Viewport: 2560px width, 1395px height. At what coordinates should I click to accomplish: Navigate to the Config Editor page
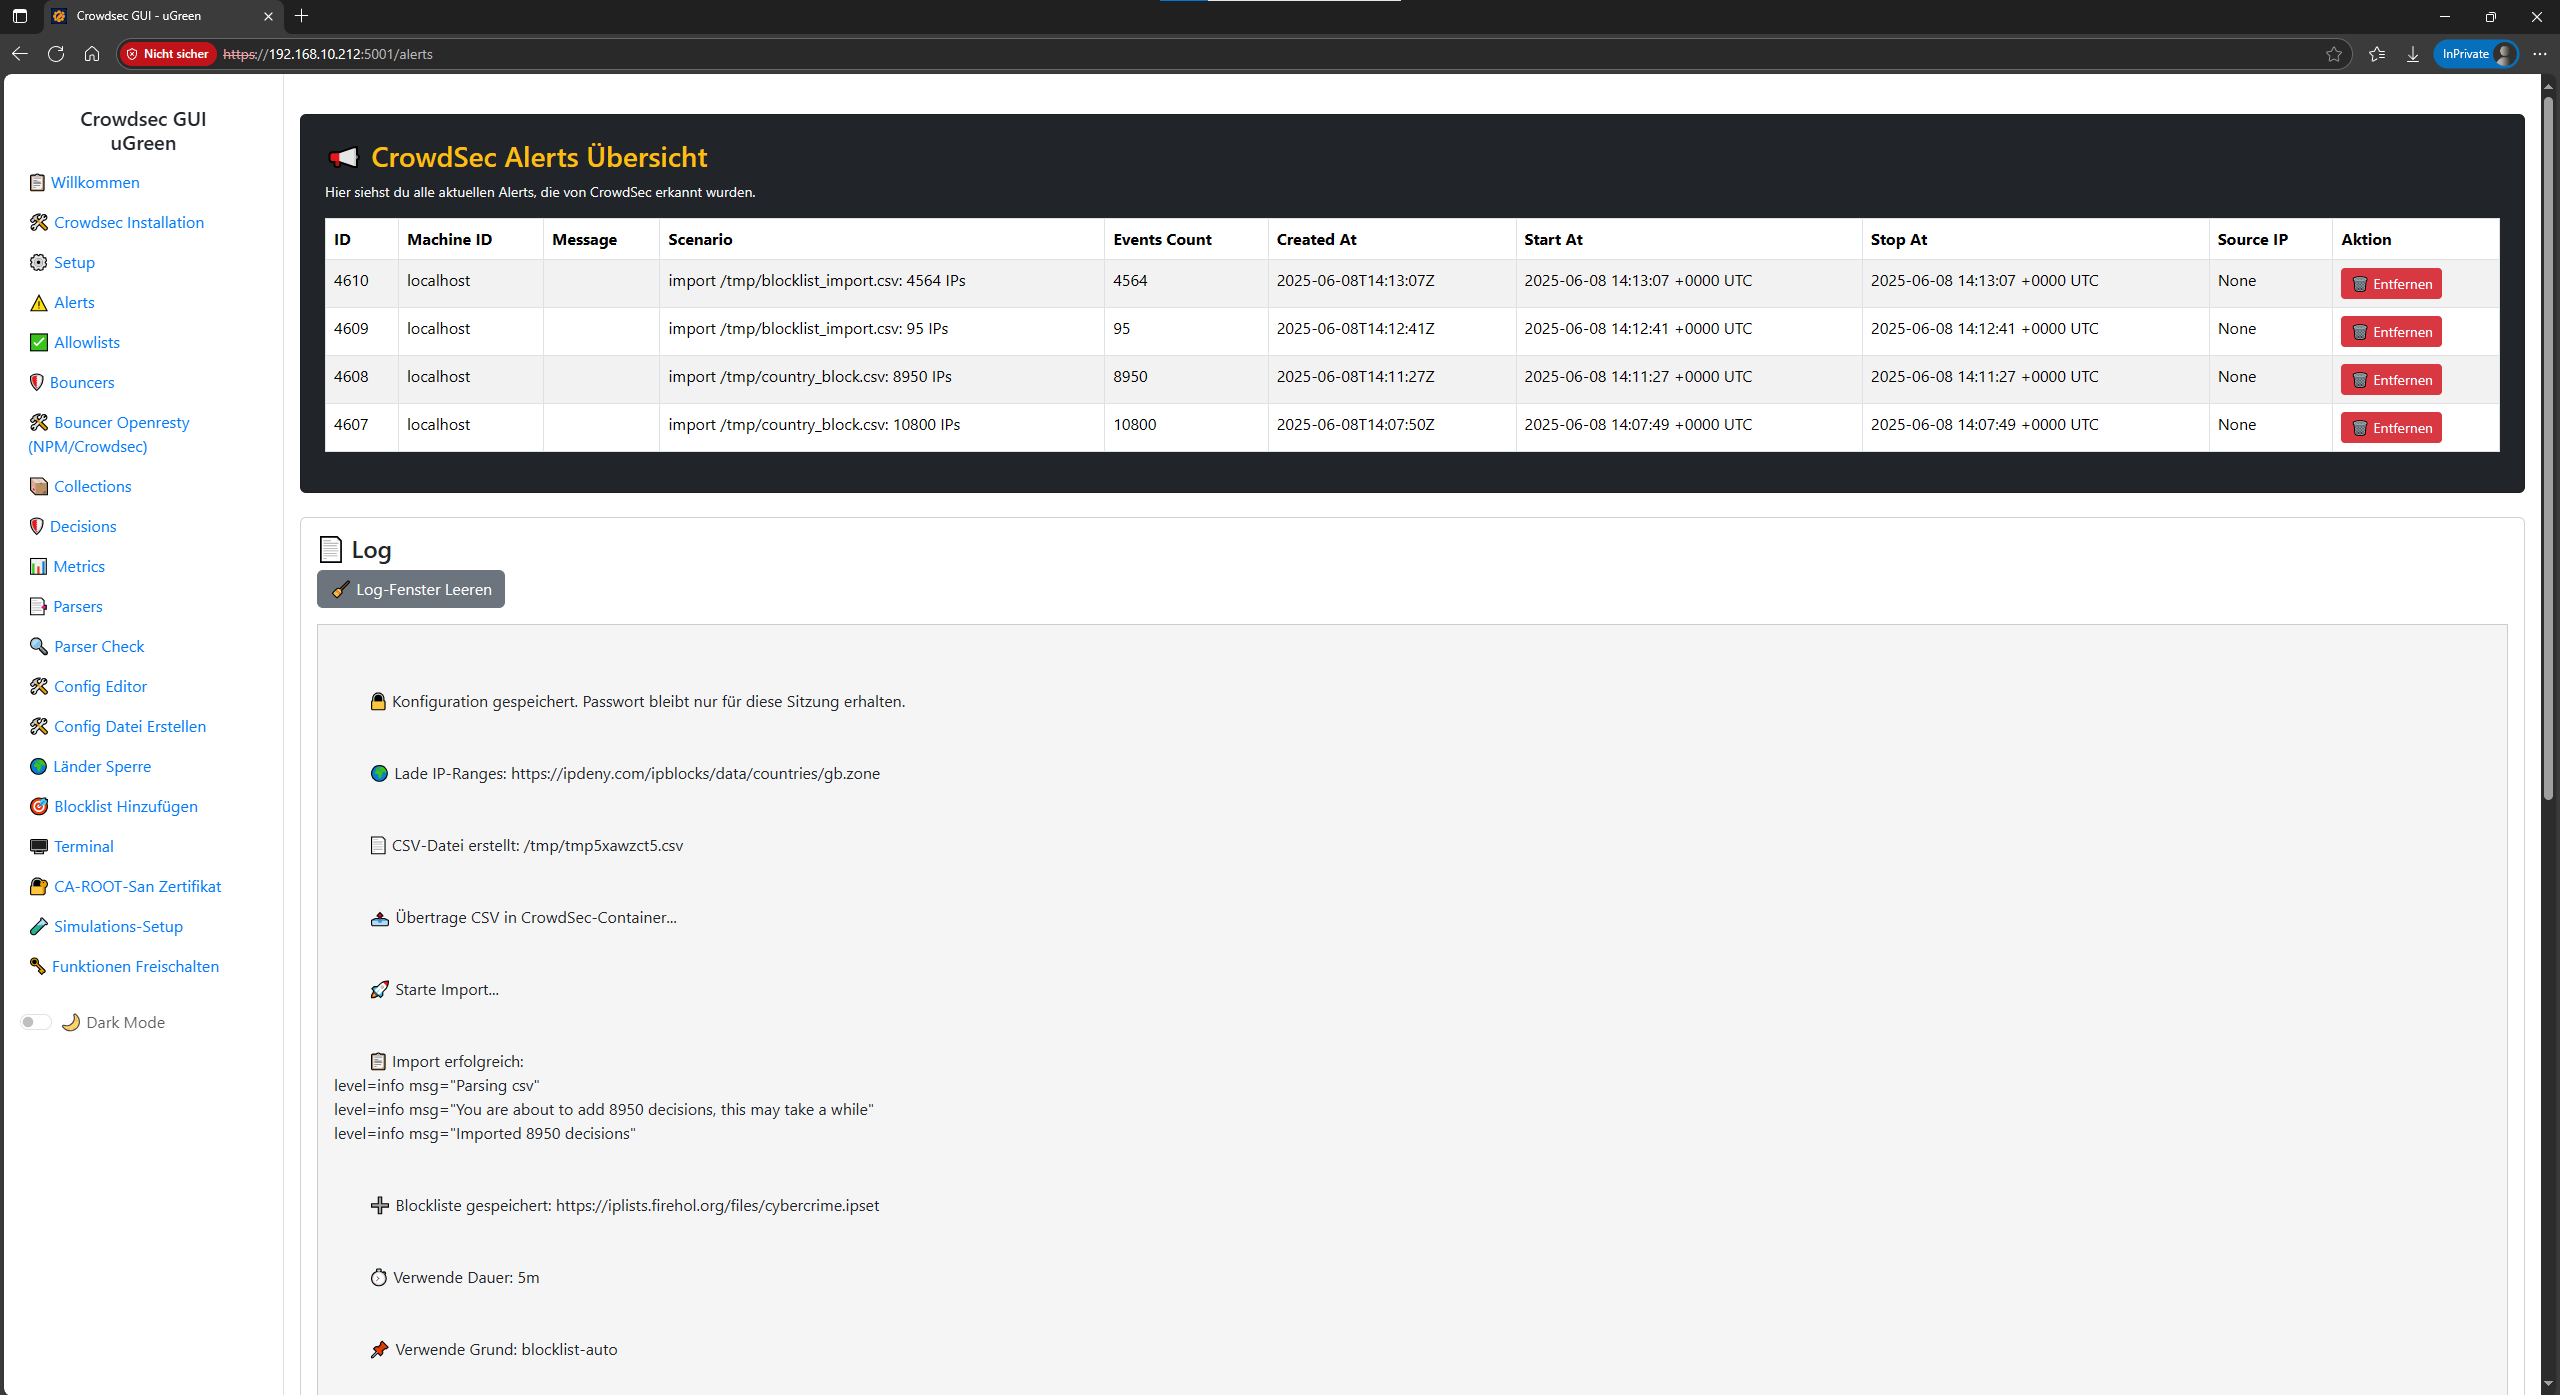100,686
